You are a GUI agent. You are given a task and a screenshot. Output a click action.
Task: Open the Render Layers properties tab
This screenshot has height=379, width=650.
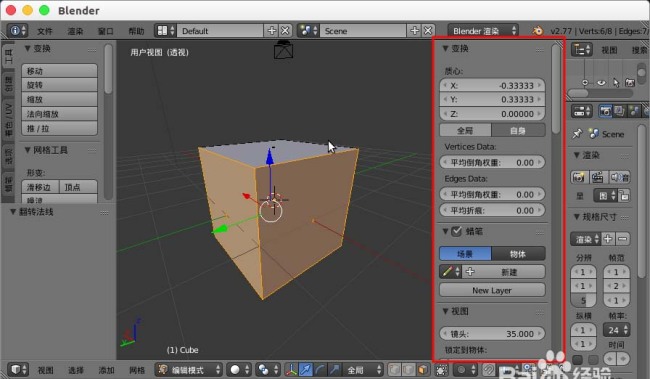(619, 111)
